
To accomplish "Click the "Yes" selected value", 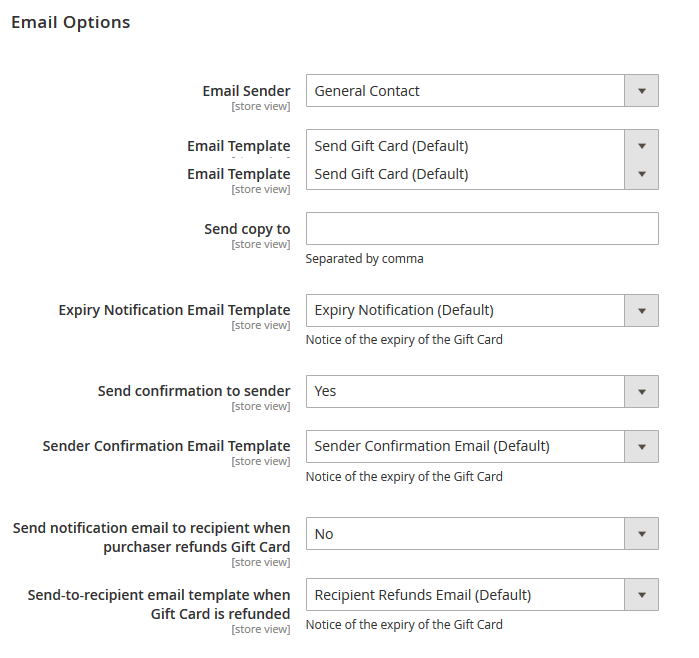I will [326, 391].
